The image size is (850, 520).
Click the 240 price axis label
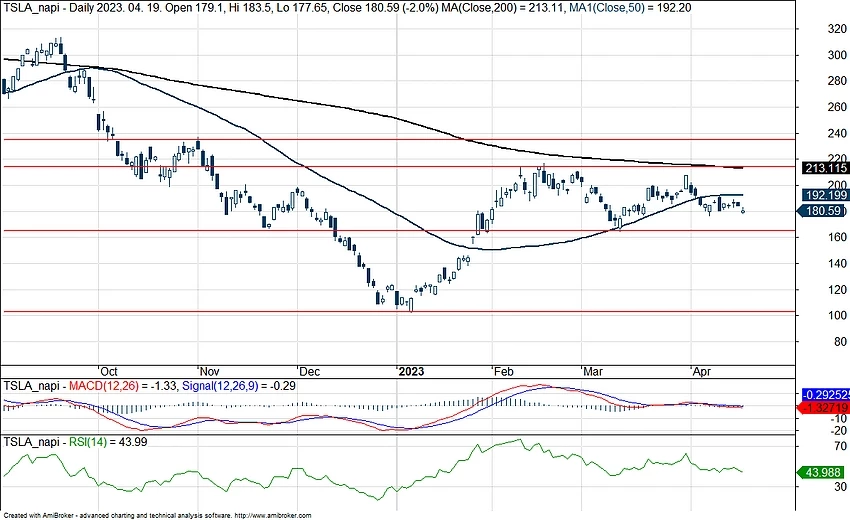pyautogui.click(x=837, y=133)
